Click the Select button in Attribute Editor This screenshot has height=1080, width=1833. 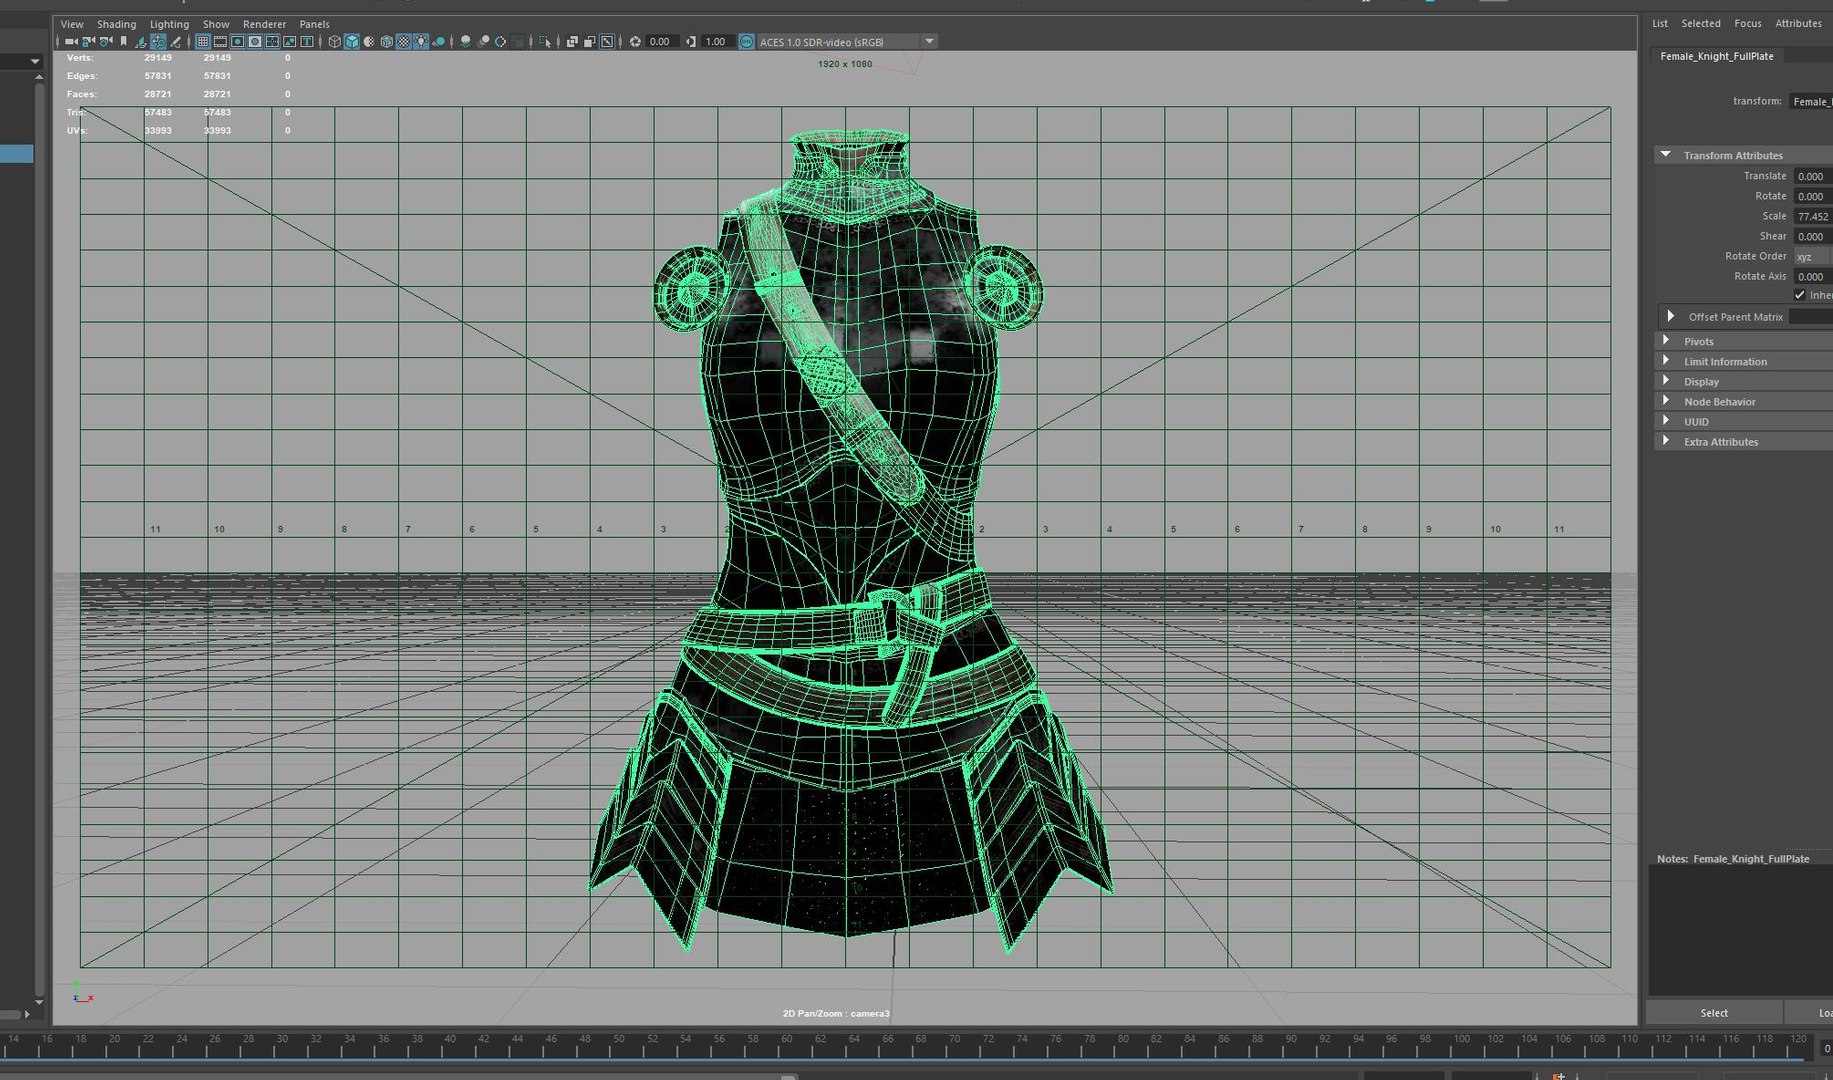(x=1714, y=1013)
